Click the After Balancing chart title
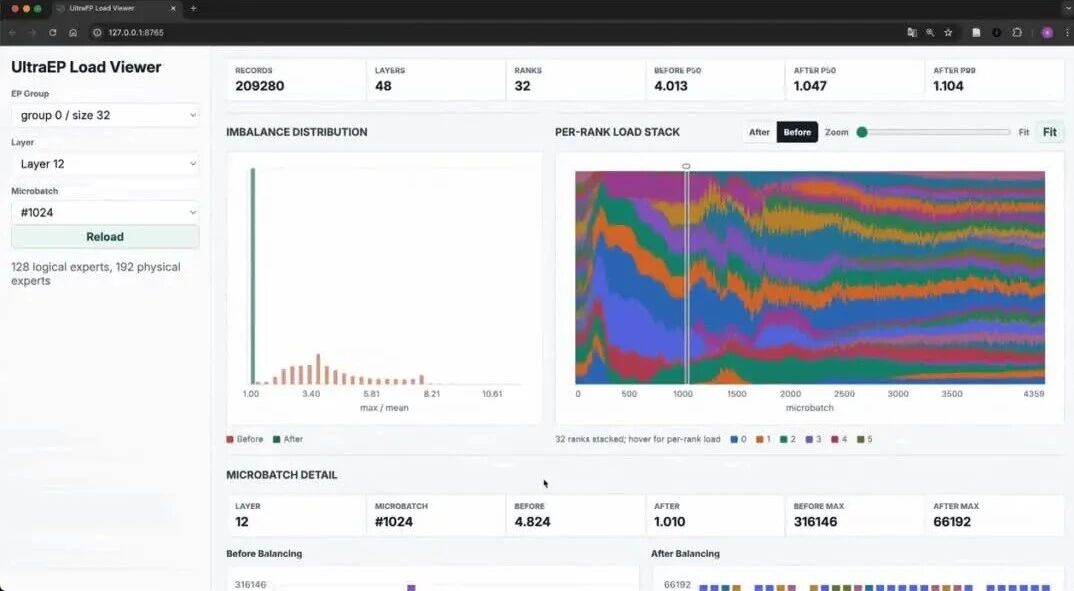Image resolution: width=1074 pixels, height=591 pixels. [x=685, y=553]
